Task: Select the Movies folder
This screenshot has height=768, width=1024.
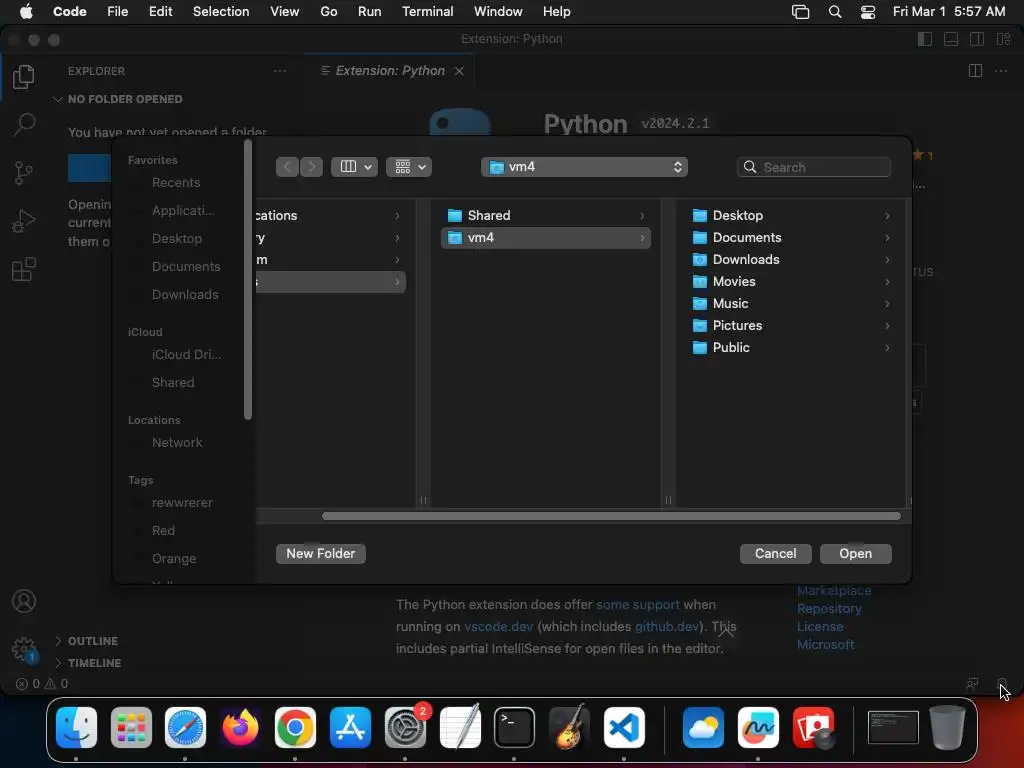Action: coord(791,281)
